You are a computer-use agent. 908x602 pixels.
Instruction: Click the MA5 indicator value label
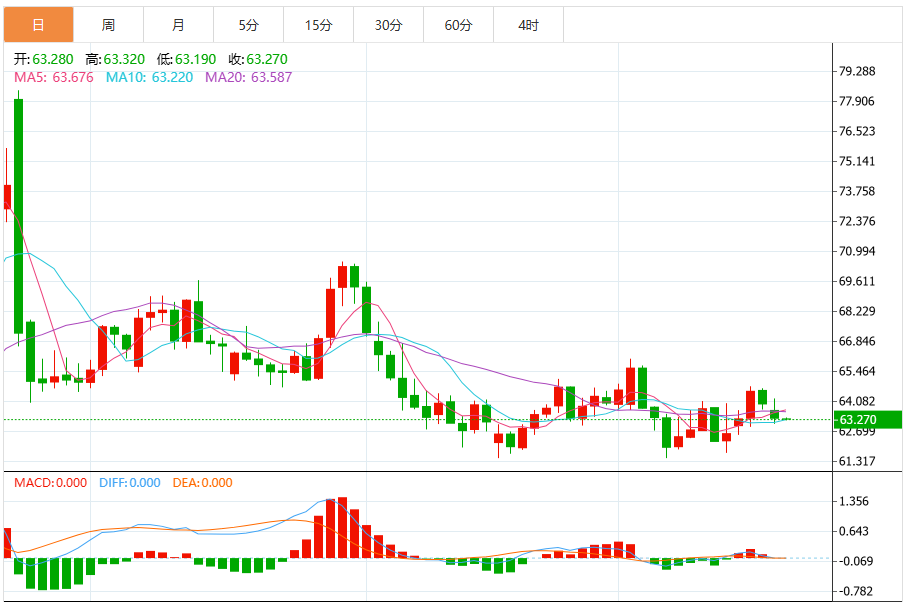(x=54, y=77)
